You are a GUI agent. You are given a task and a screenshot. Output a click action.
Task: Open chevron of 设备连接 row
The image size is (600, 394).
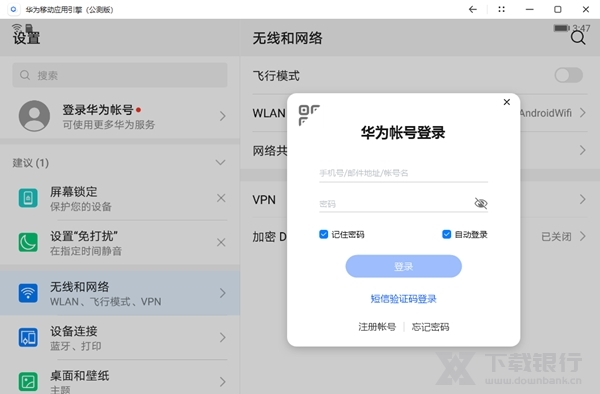point(223,337)
